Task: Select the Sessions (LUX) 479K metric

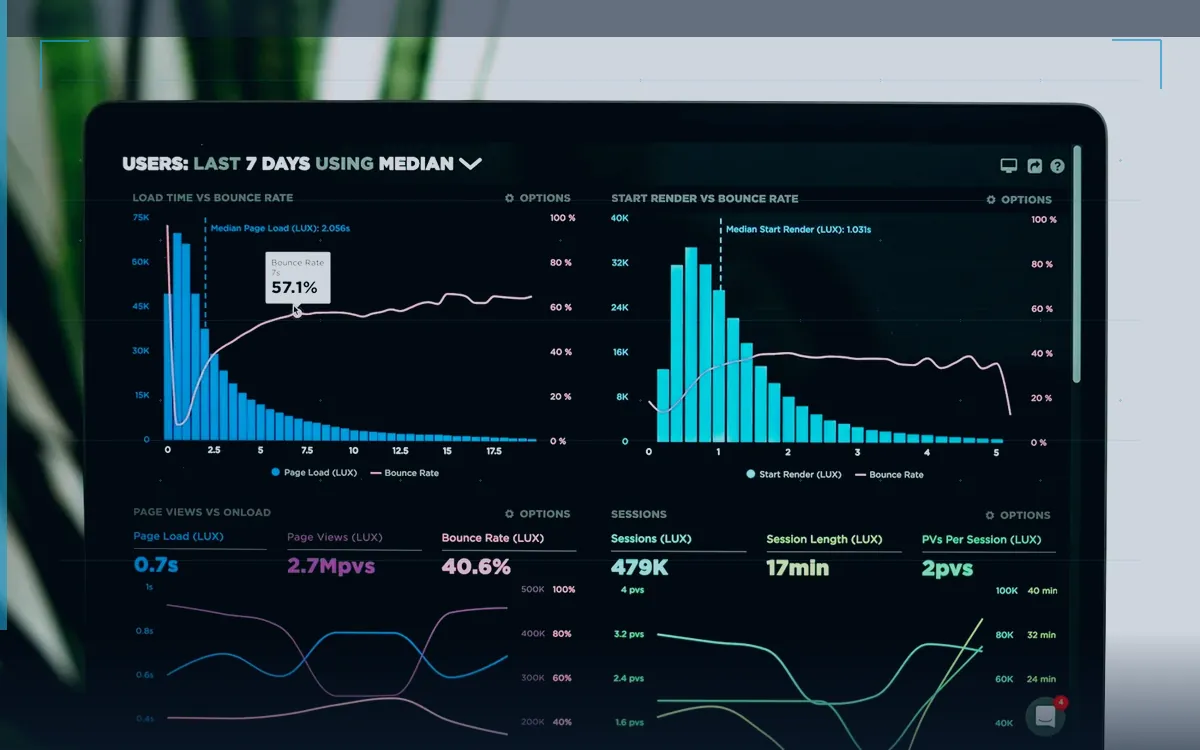Action: (x=678, y=556)
